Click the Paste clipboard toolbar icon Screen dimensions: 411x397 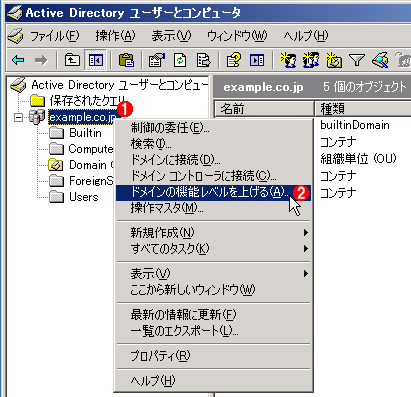pyautogui.click(x=126, y=60)
